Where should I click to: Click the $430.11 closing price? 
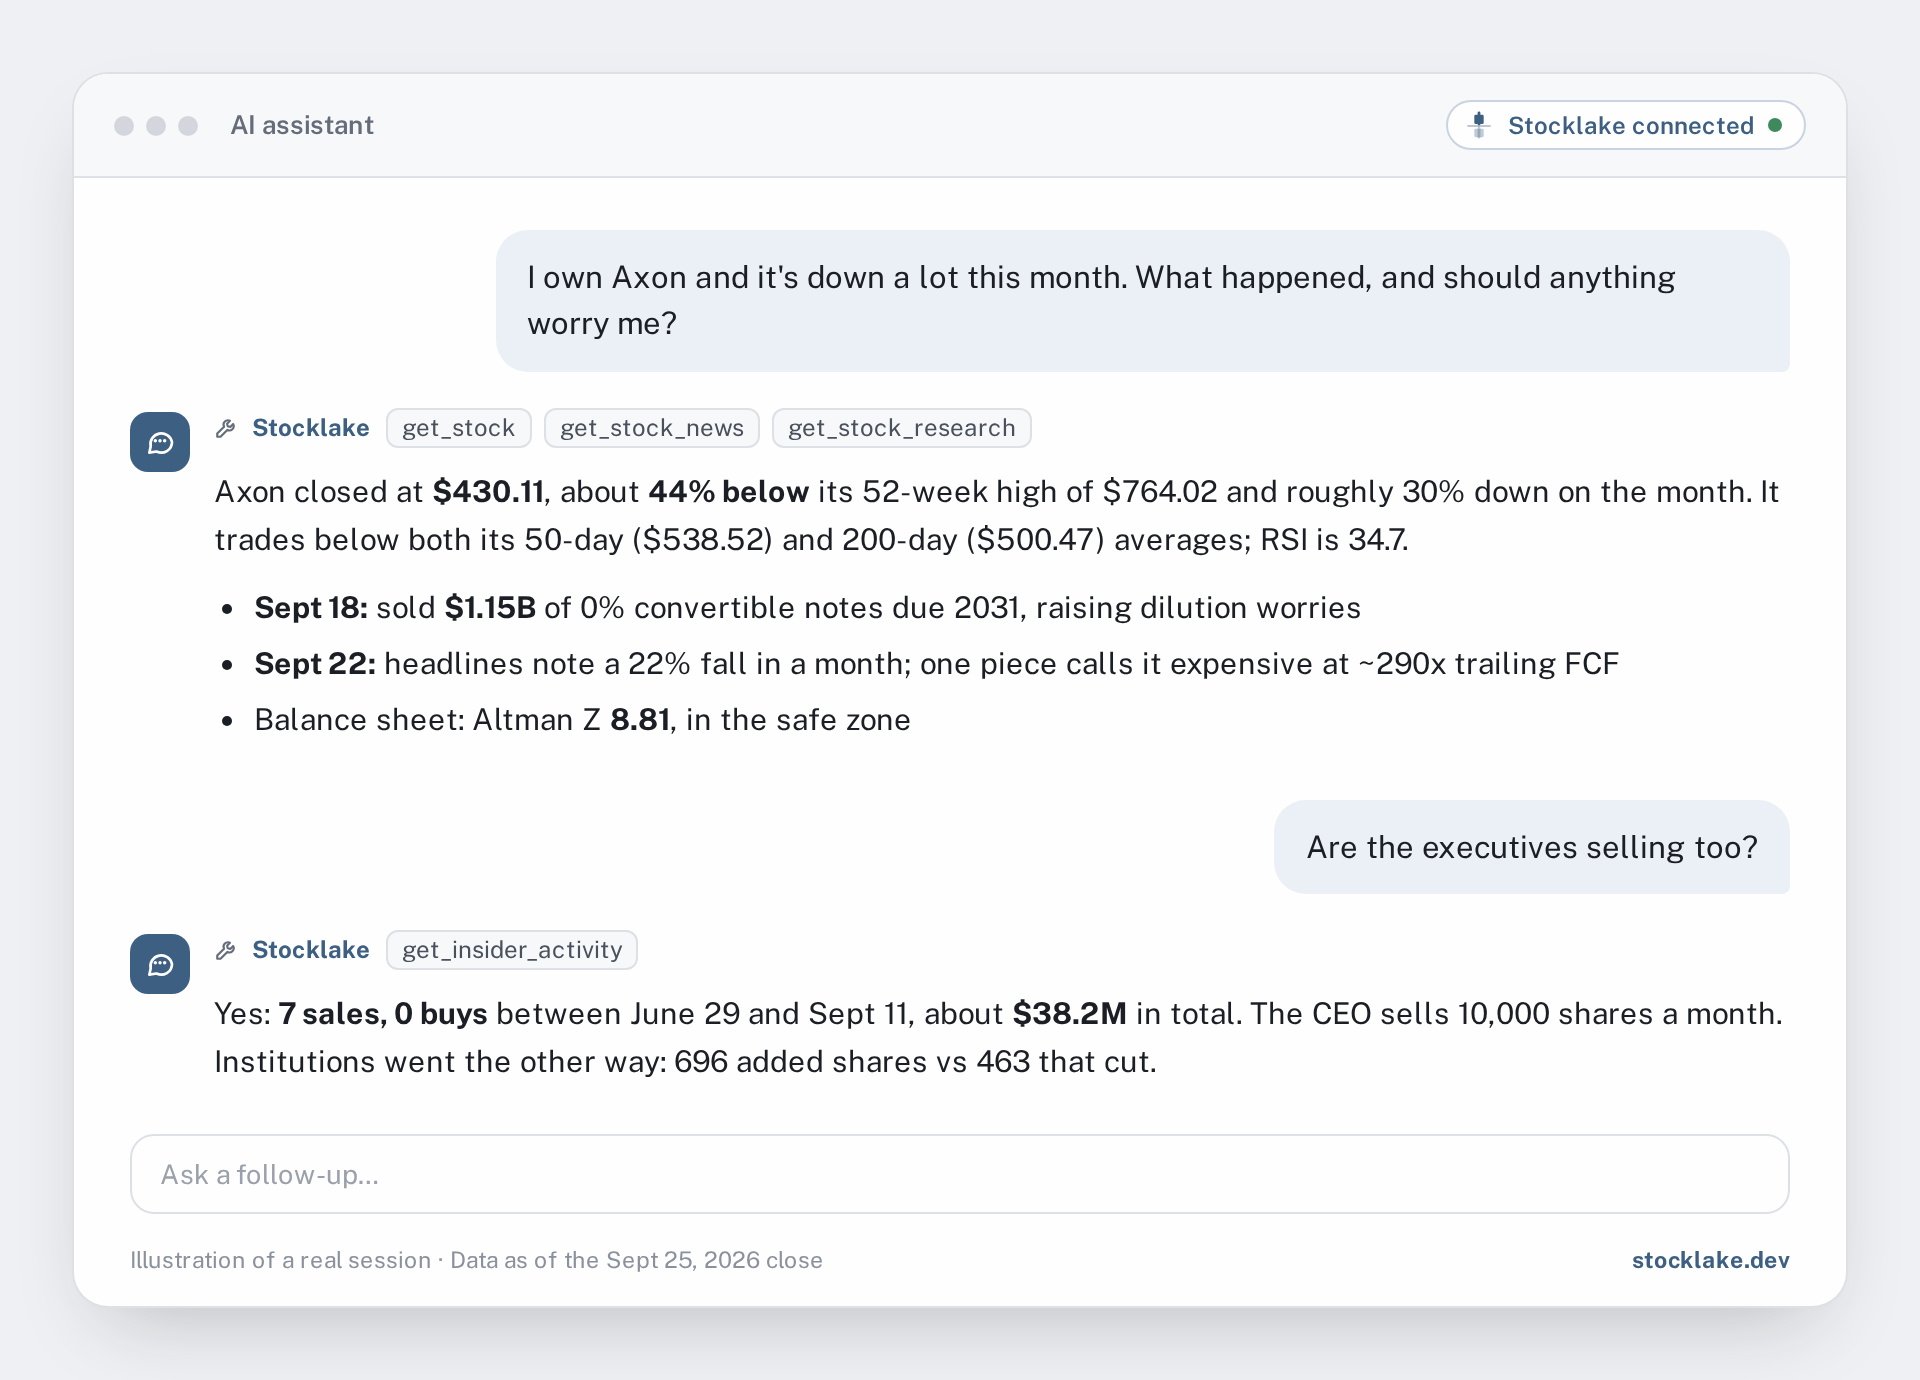(488, 492)
